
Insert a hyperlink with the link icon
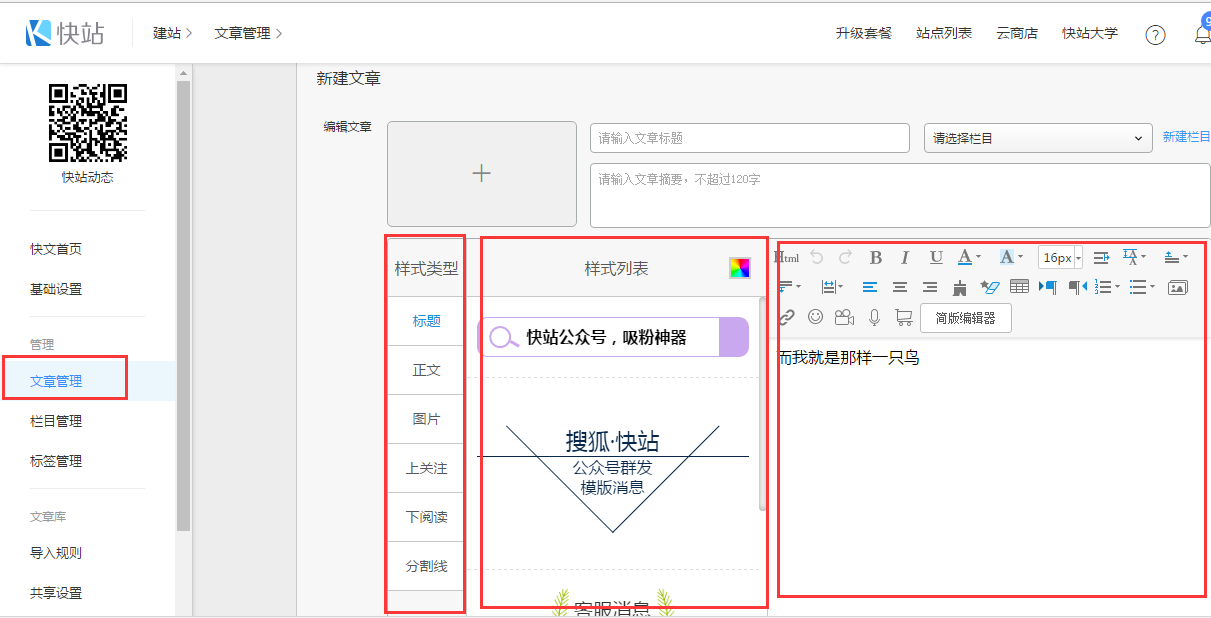pyautogui.click(x=787, y=317)
